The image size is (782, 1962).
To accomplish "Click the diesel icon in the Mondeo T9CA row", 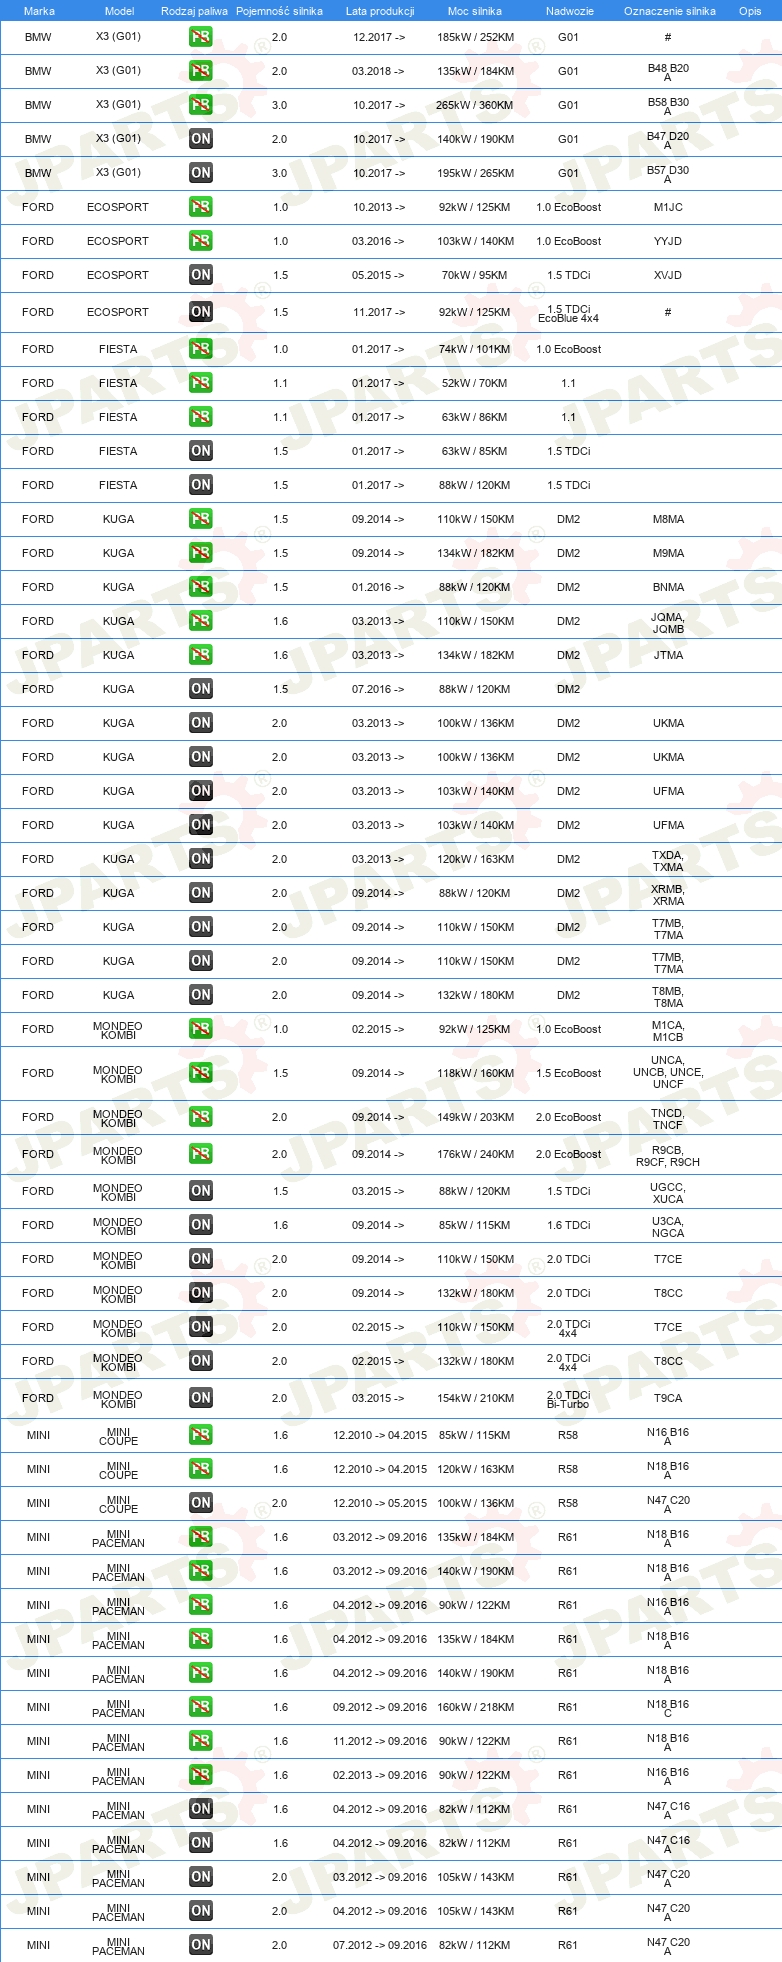I will click(x=201, y=1398).
